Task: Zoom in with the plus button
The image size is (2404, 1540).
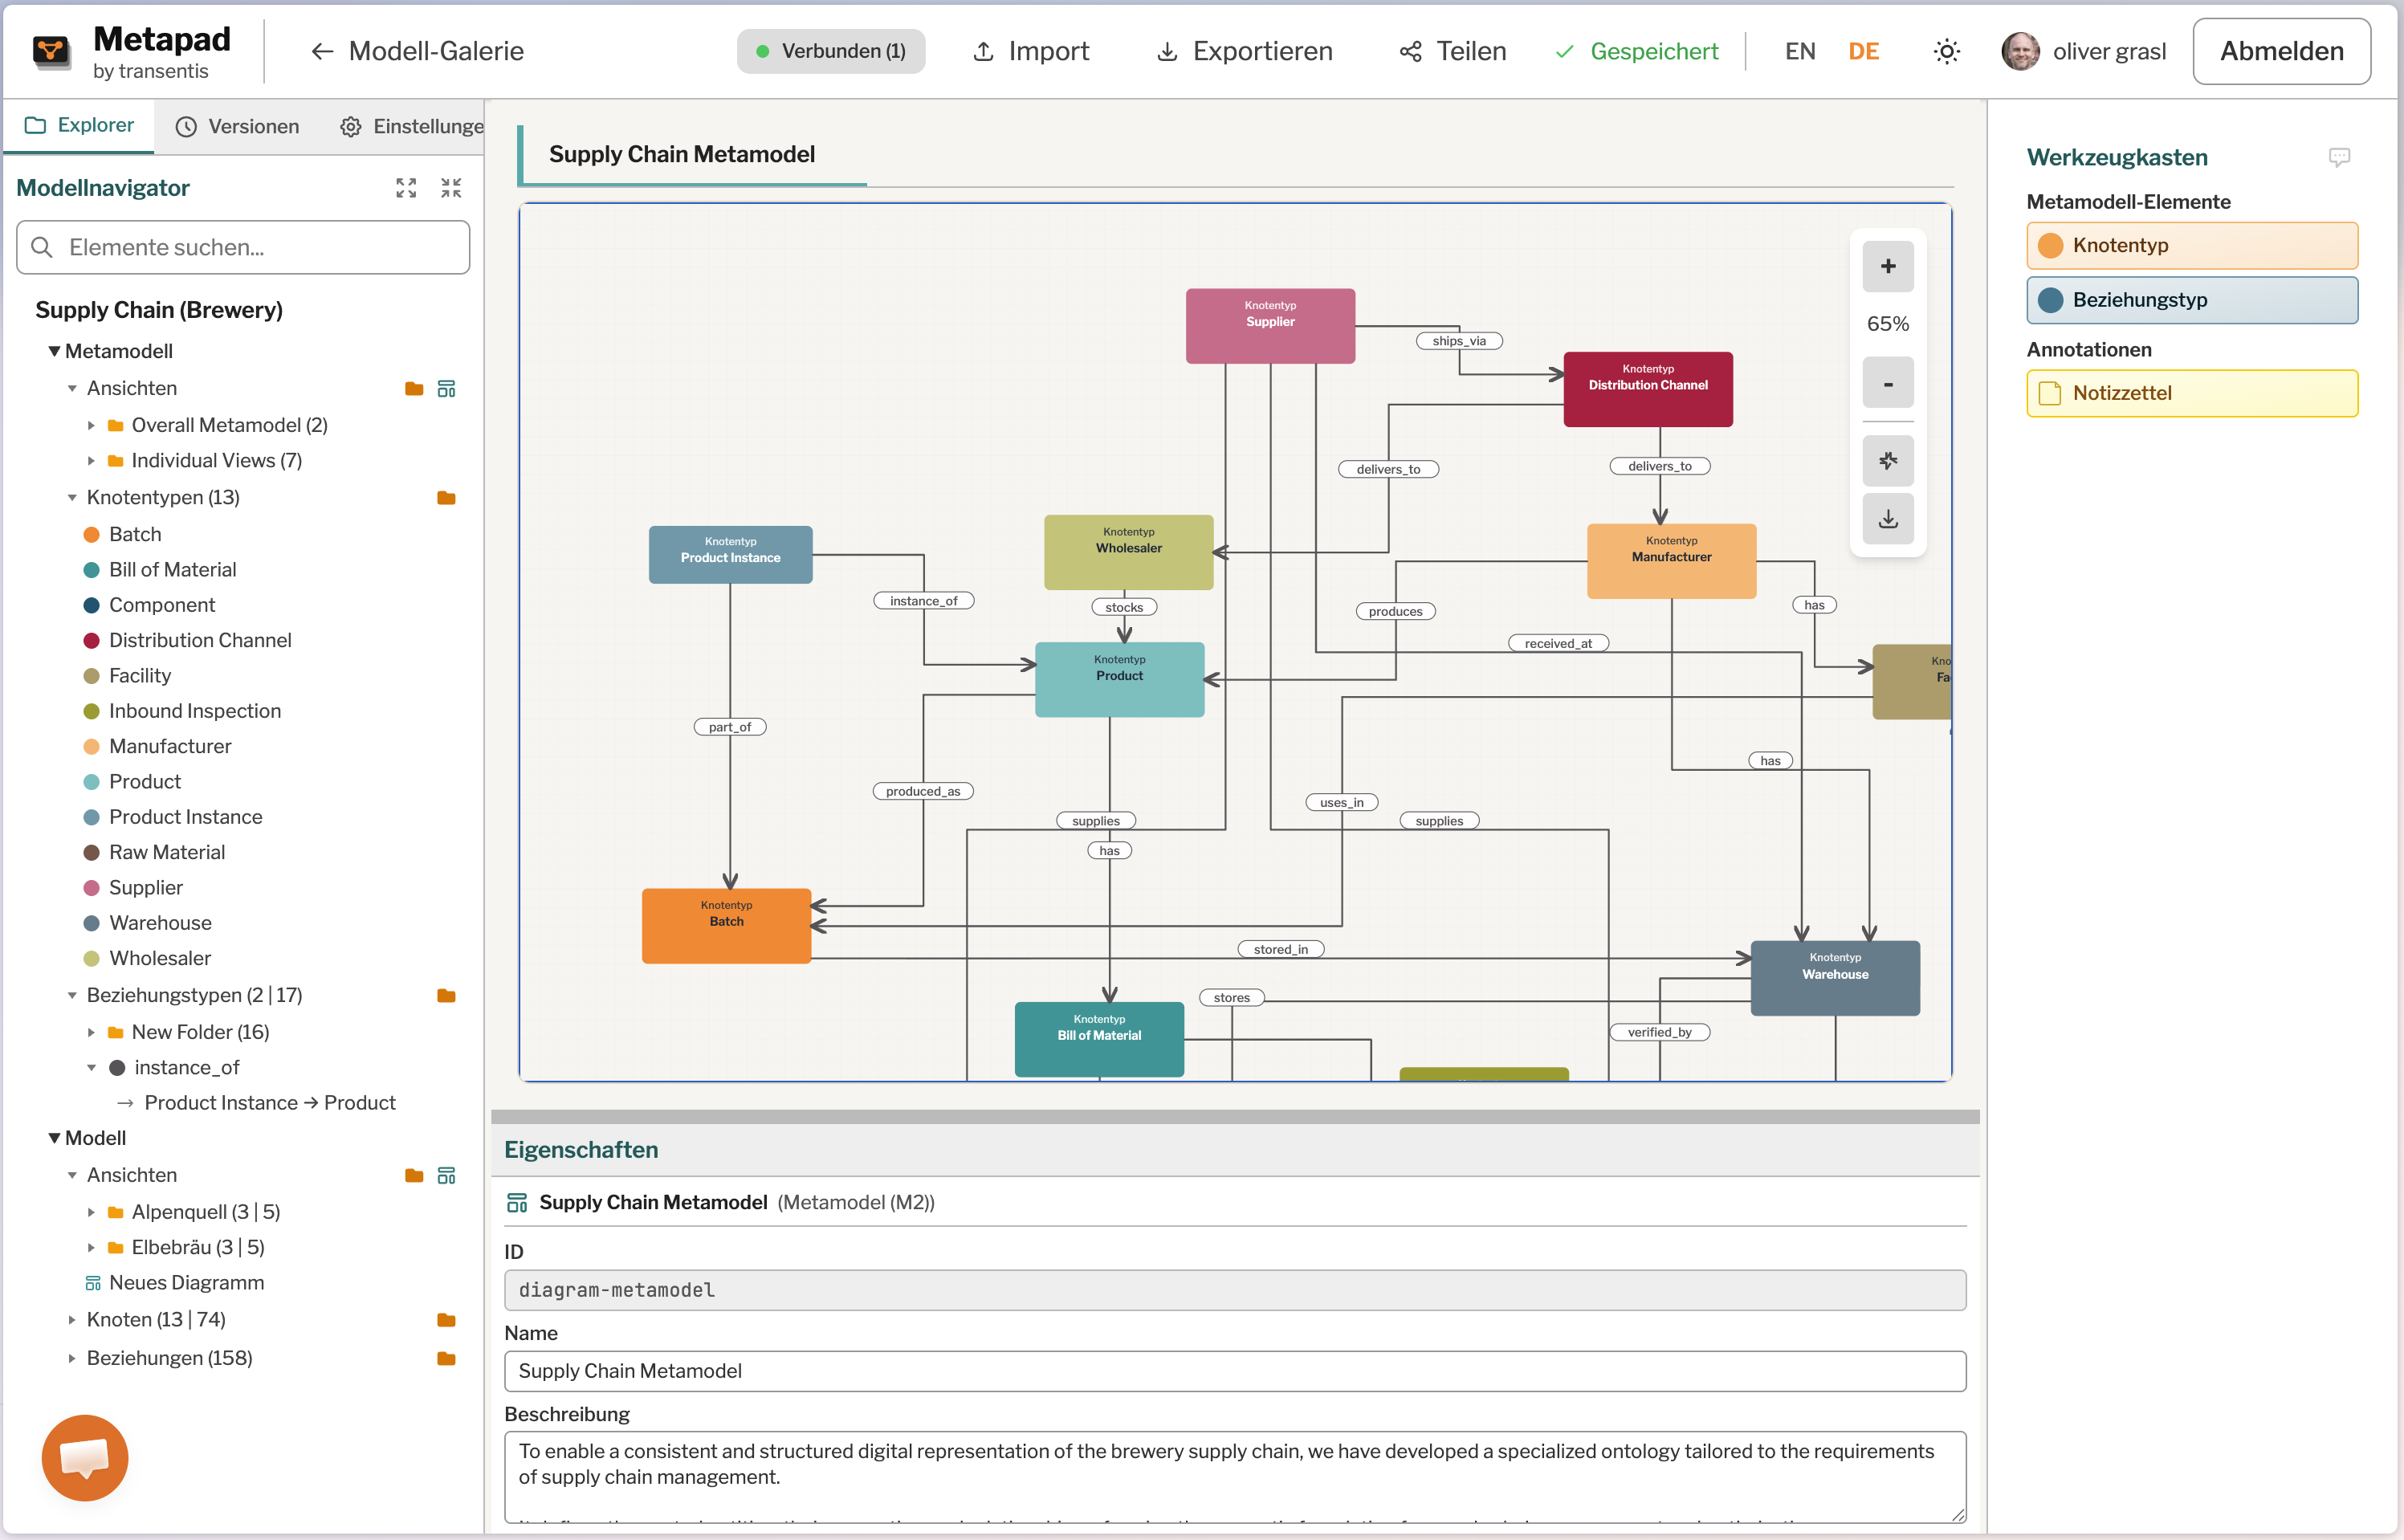Action: [1887, 266]
